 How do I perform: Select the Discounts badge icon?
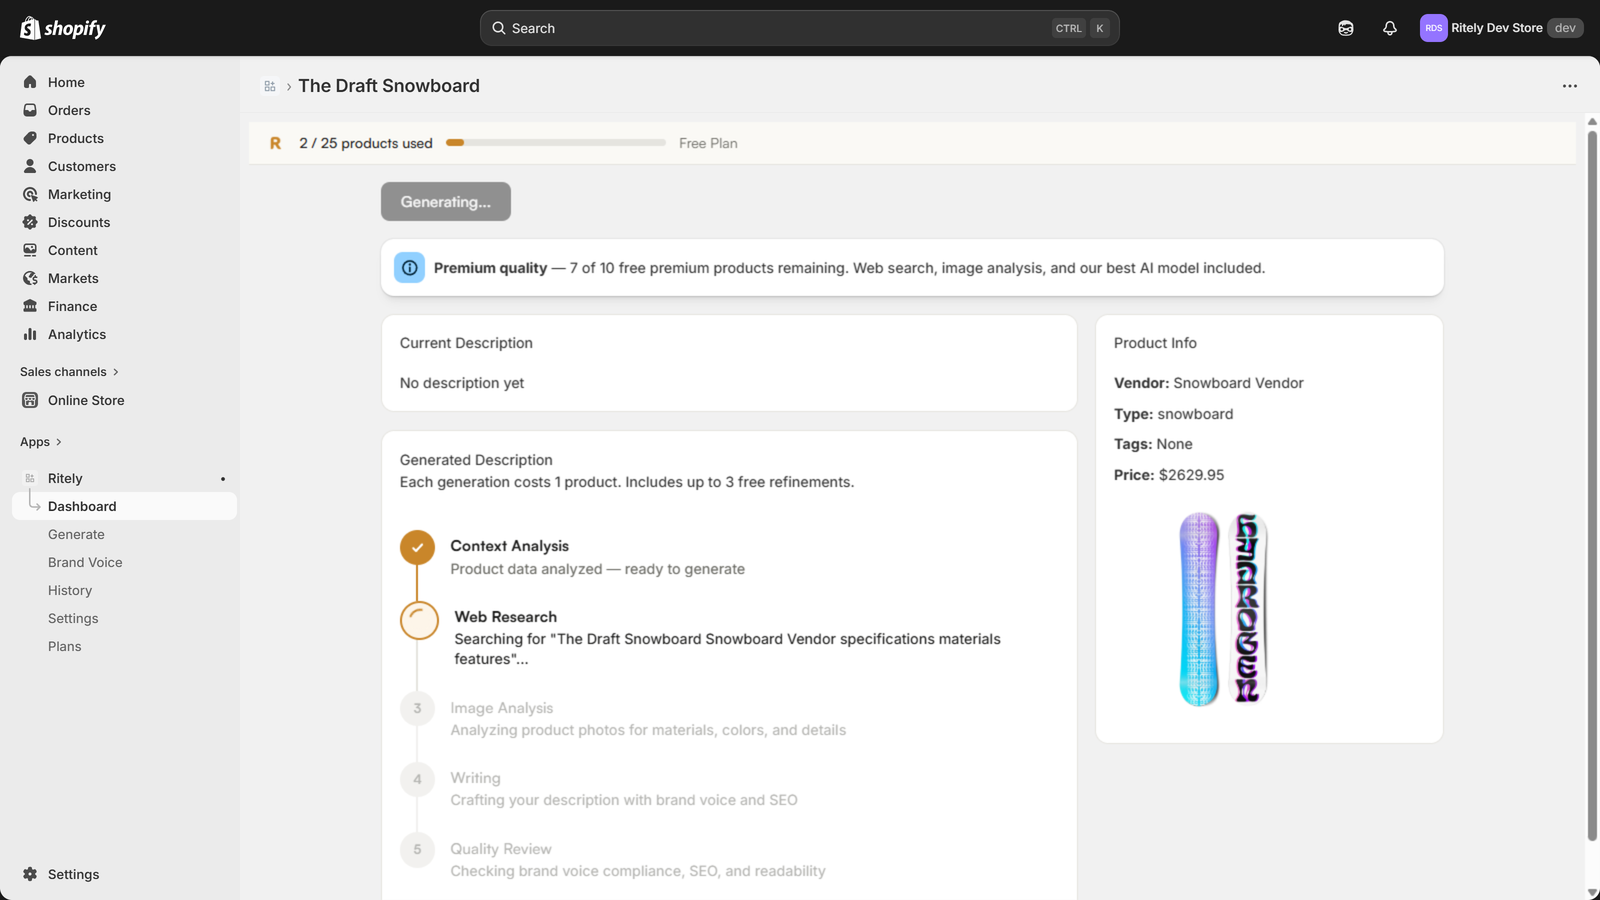click(30, 222)
